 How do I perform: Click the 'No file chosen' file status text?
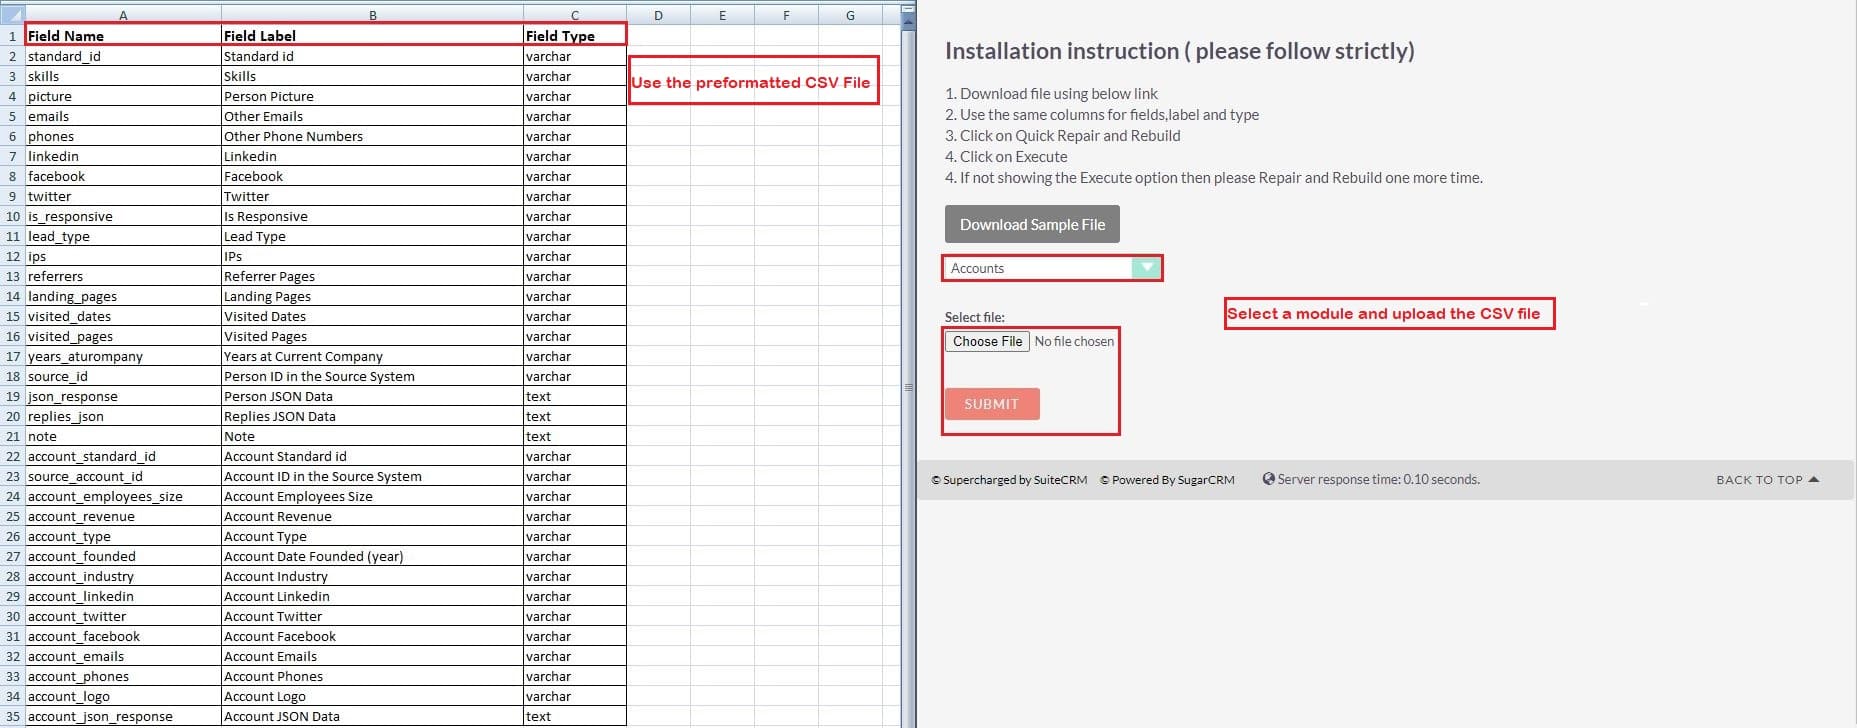1074,341
